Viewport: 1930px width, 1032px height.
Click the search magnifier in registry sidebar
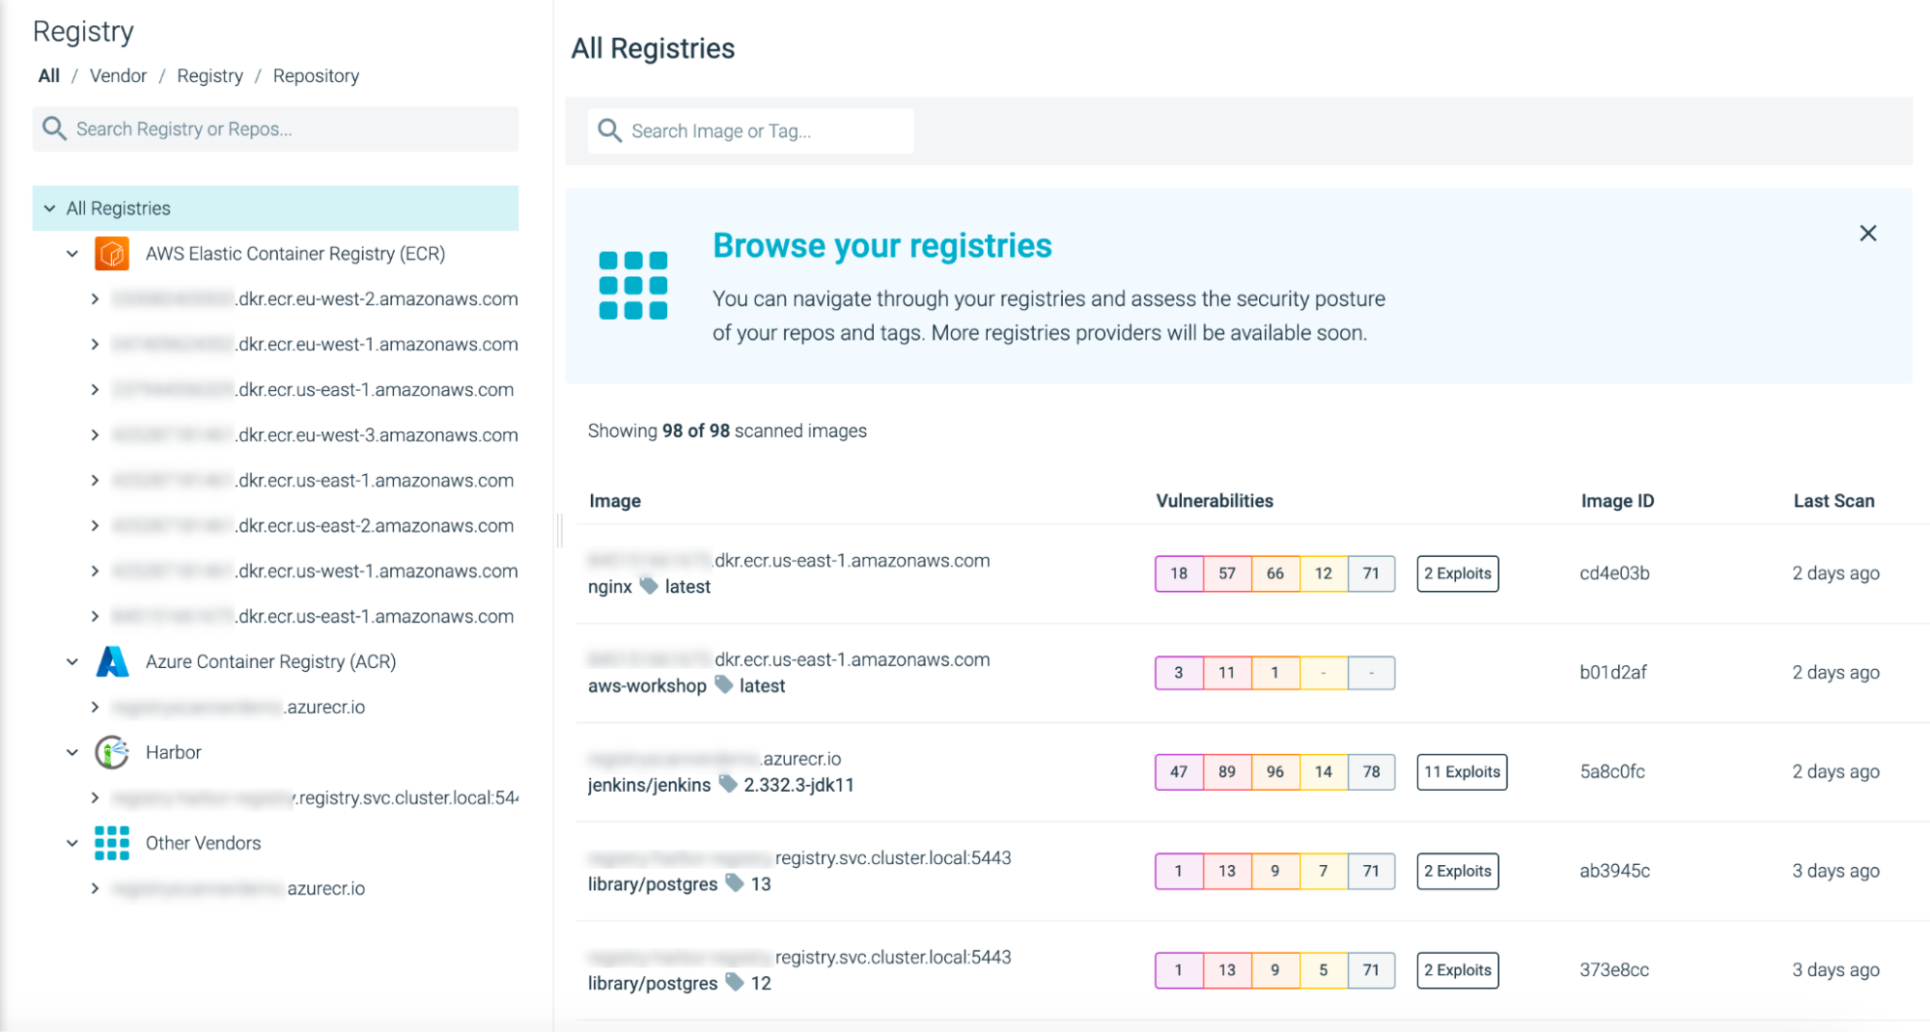54,128
